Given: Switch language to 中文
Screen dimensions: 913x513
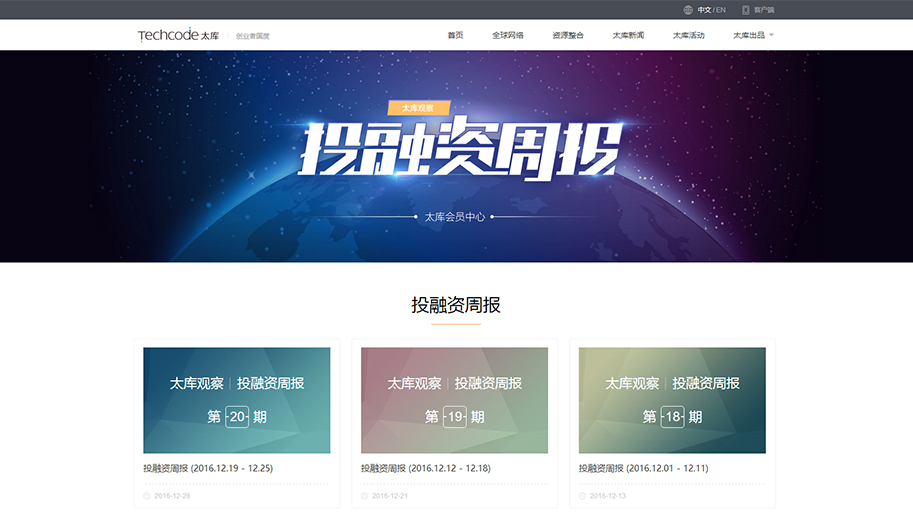Looking at the screenshot, I should coord(704,10).
